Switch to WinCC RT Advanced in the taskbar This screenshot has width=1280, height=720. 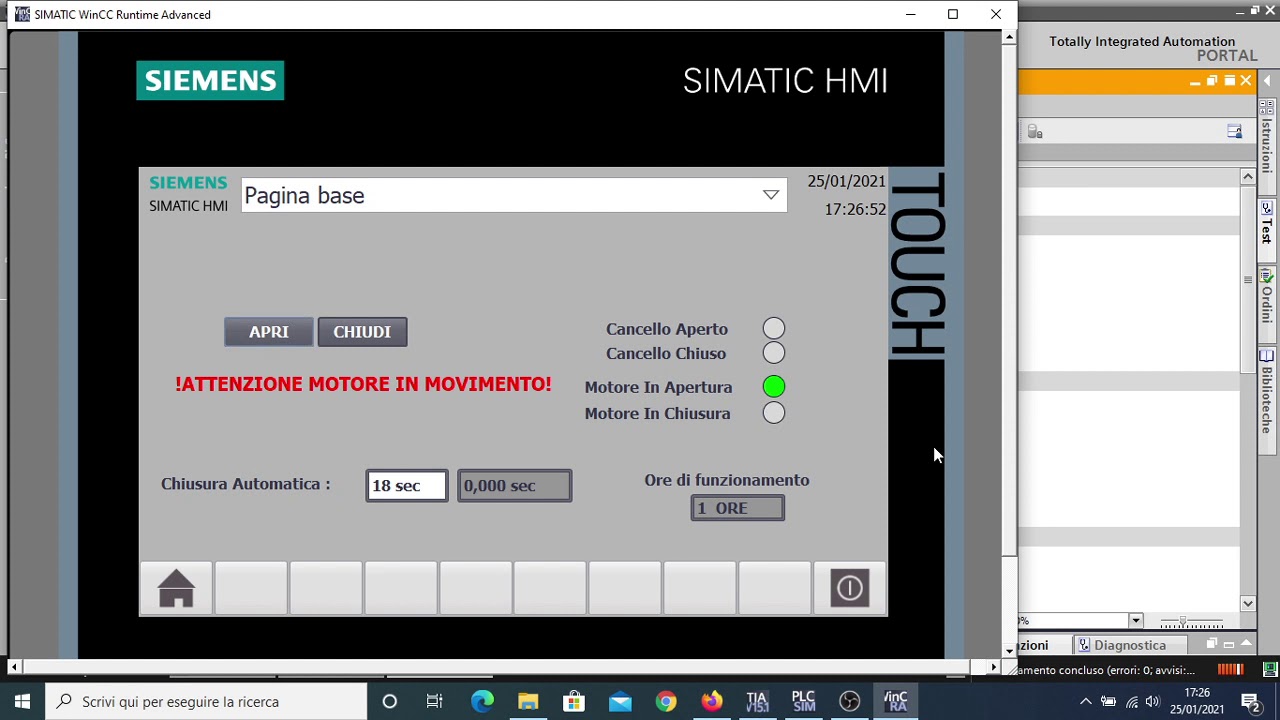(895, 702)
